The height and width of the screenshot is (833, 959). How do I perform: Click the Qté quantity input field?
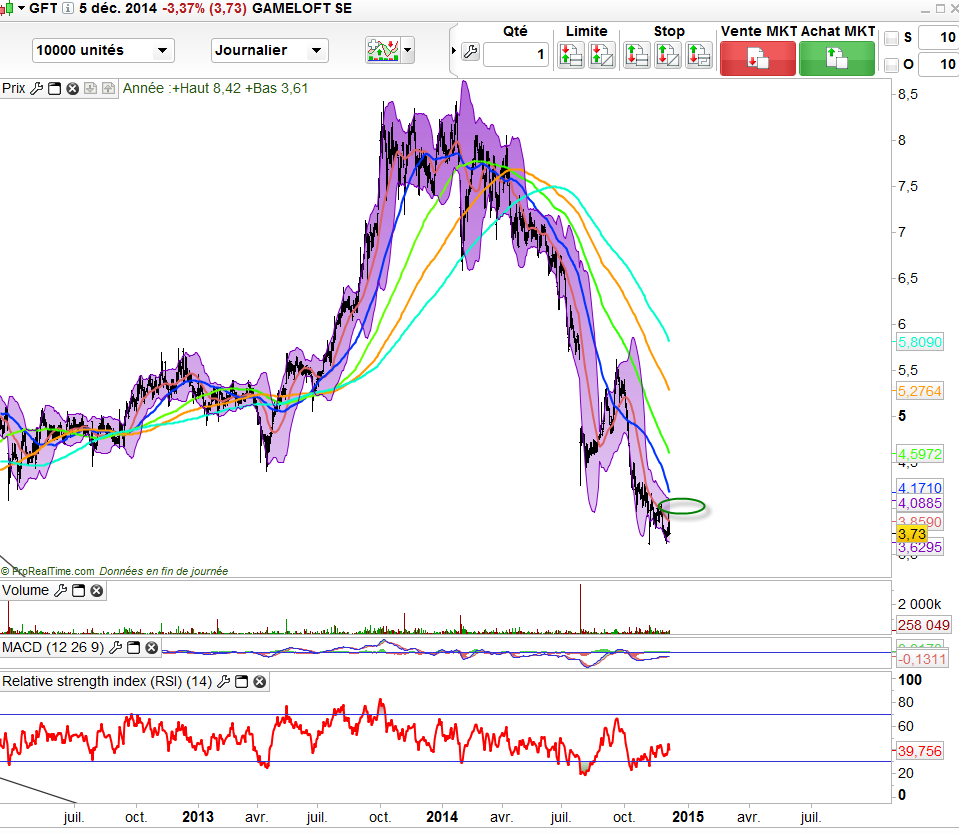516,54
